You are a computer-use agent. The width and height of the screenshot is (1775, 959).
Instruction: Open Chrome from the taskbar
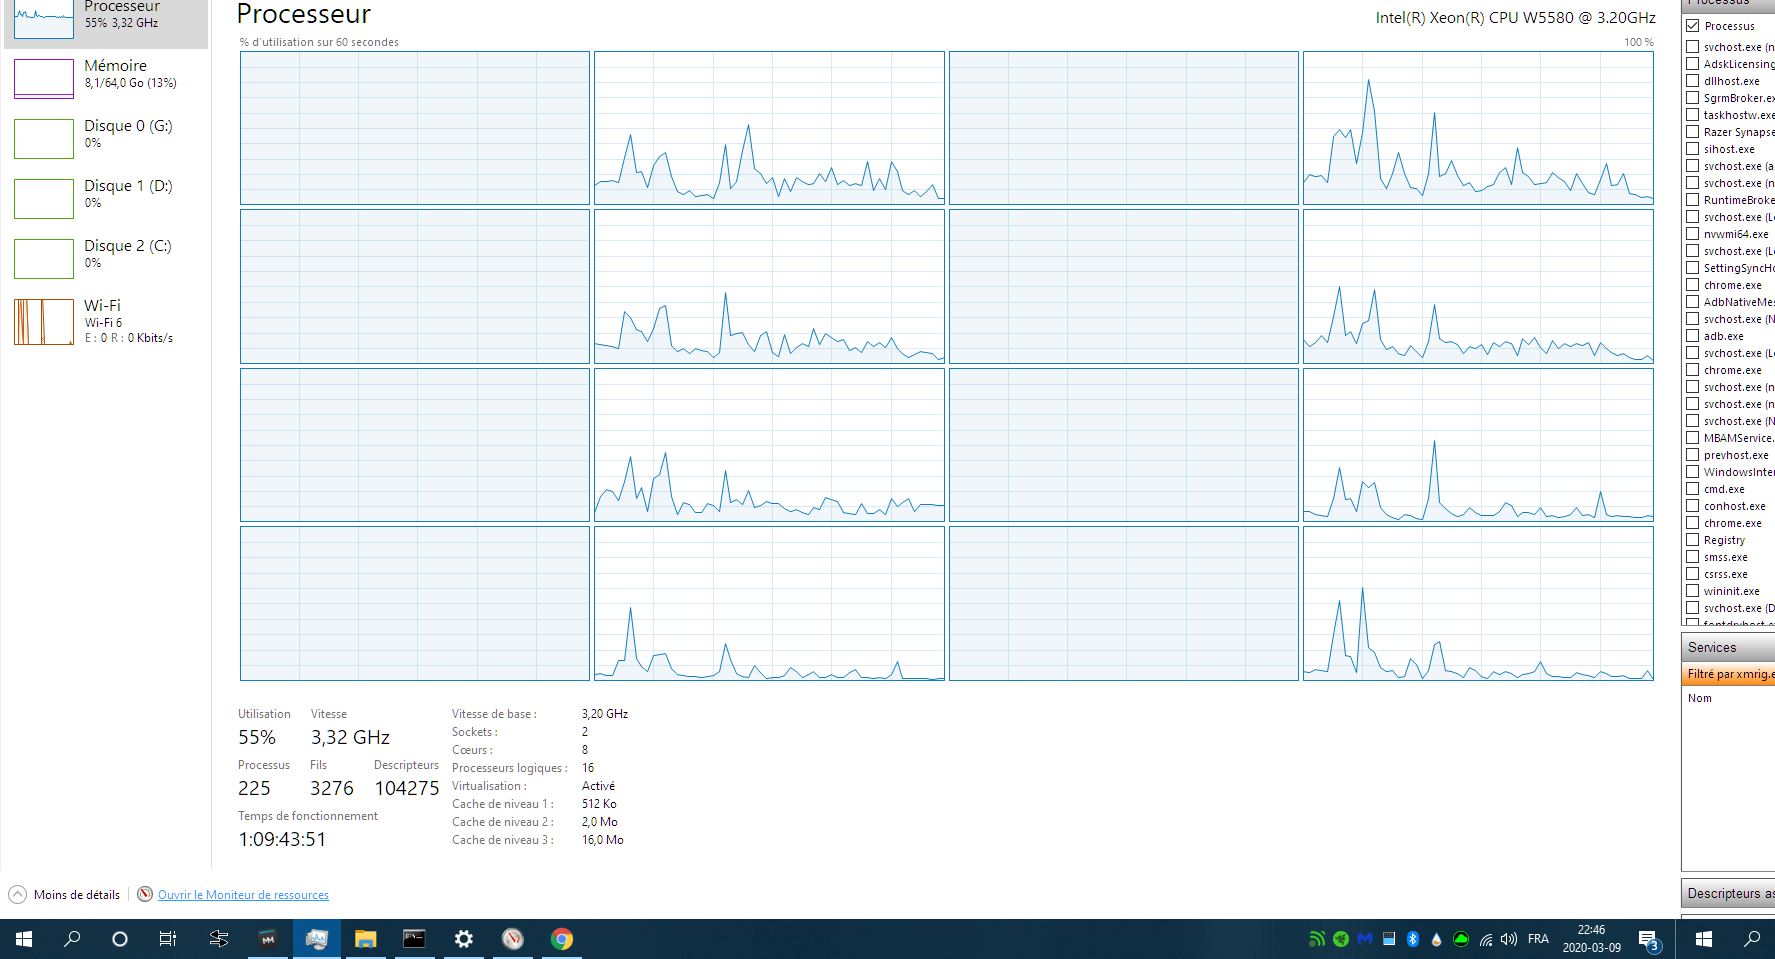[x=561, y=939]
